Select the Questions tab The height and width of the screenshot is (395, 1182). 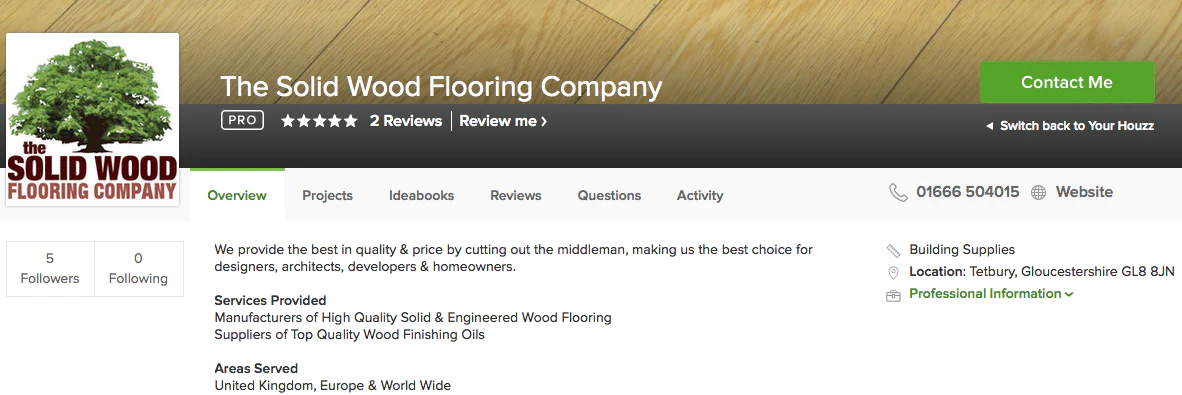[609, 195]
